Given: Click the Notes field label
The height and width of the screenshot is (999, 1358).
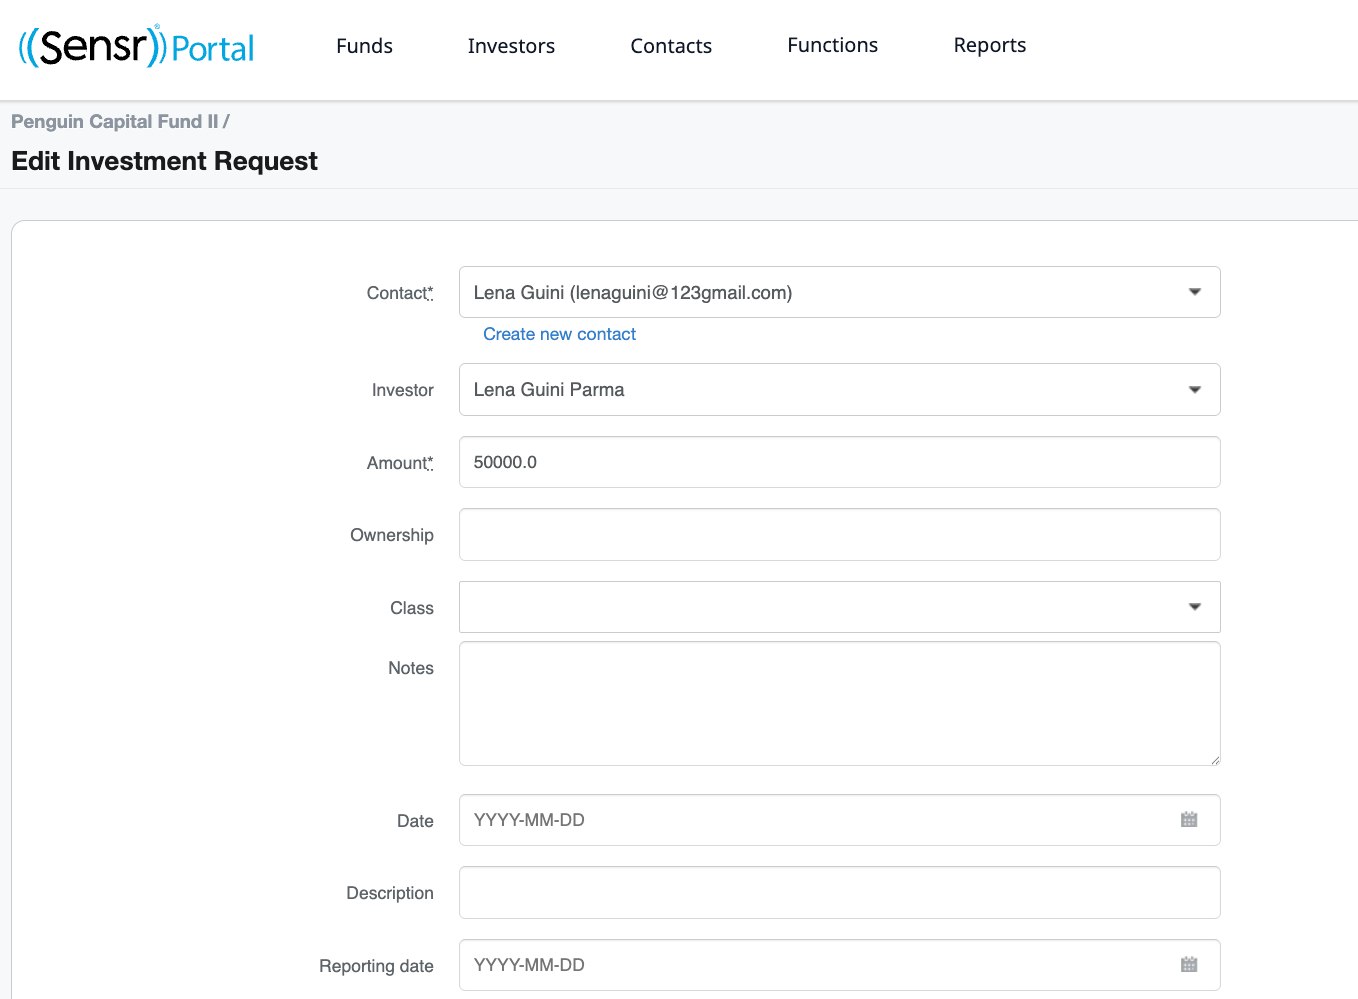Looking at the screenshot, I should pyautogui.click(x=411, y=668).
